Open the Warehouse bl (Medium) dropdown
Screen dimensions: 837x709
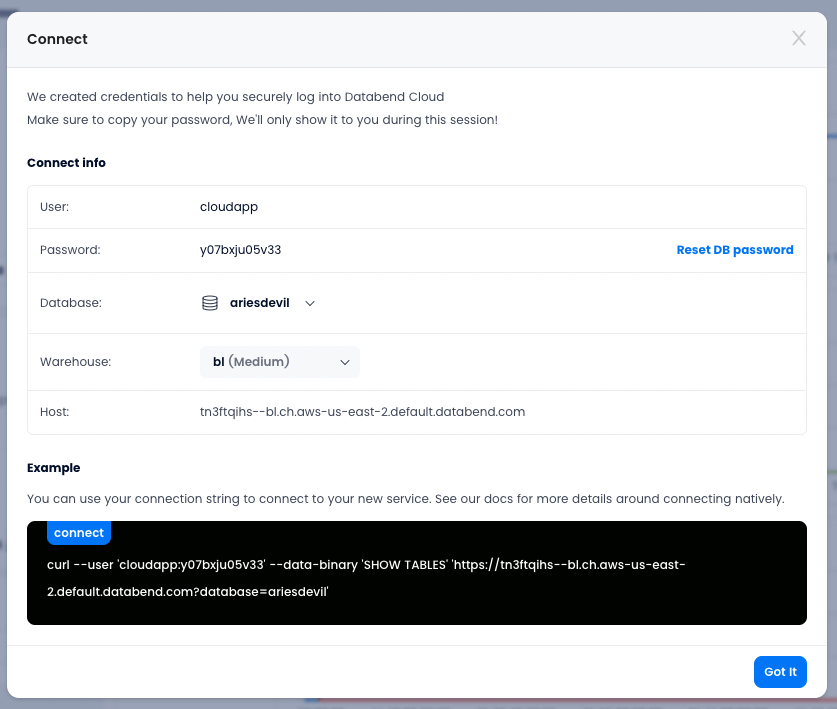(280, 362)
